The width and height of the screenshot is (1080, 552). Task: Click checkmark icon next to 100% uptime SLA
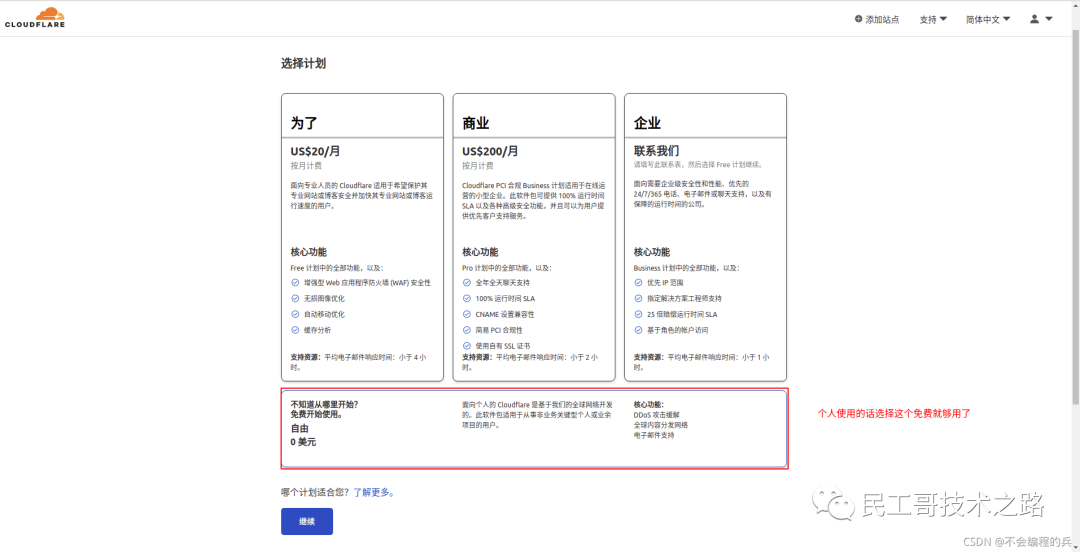tap(467, 298)
